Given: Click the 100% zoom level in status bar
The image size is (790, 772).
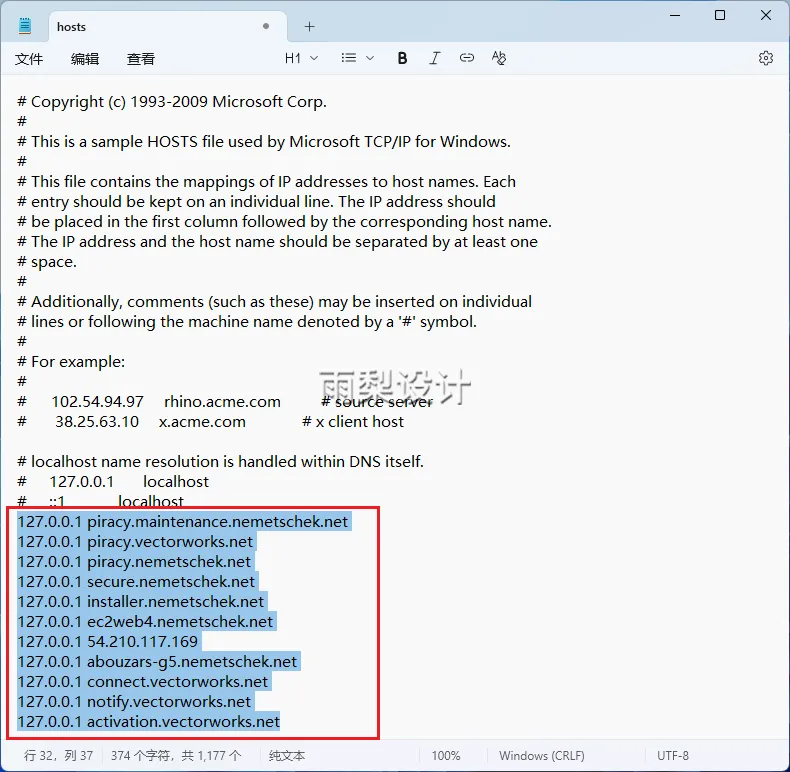Looking at the screenshot, I should coord(446,756).
